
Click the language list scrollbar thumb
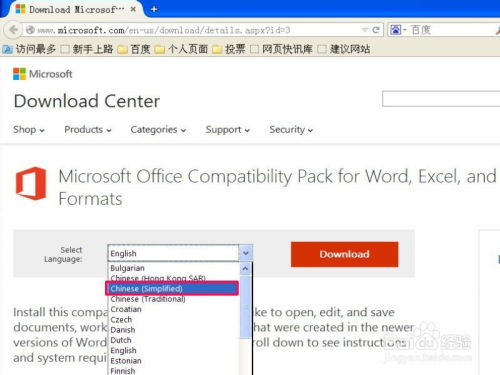[x=246, y=307]
